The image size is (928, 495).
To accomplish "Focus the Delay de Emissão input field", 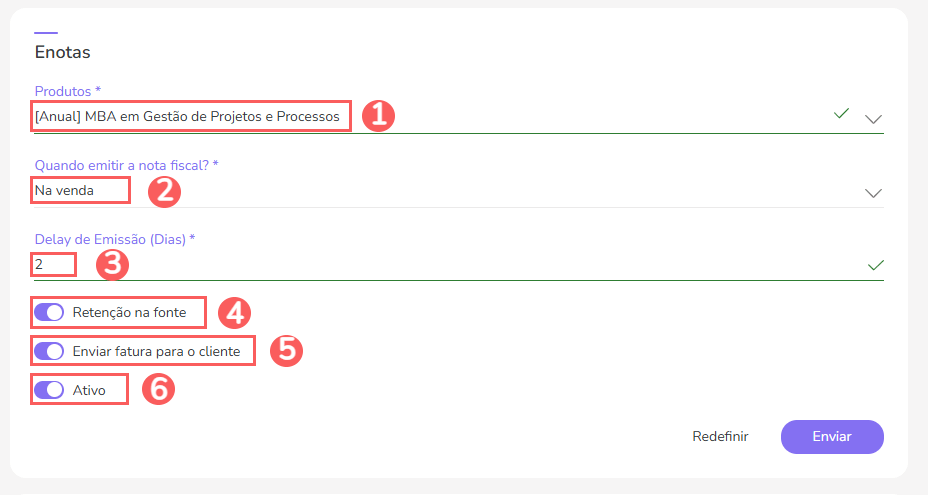I will 450,265.
